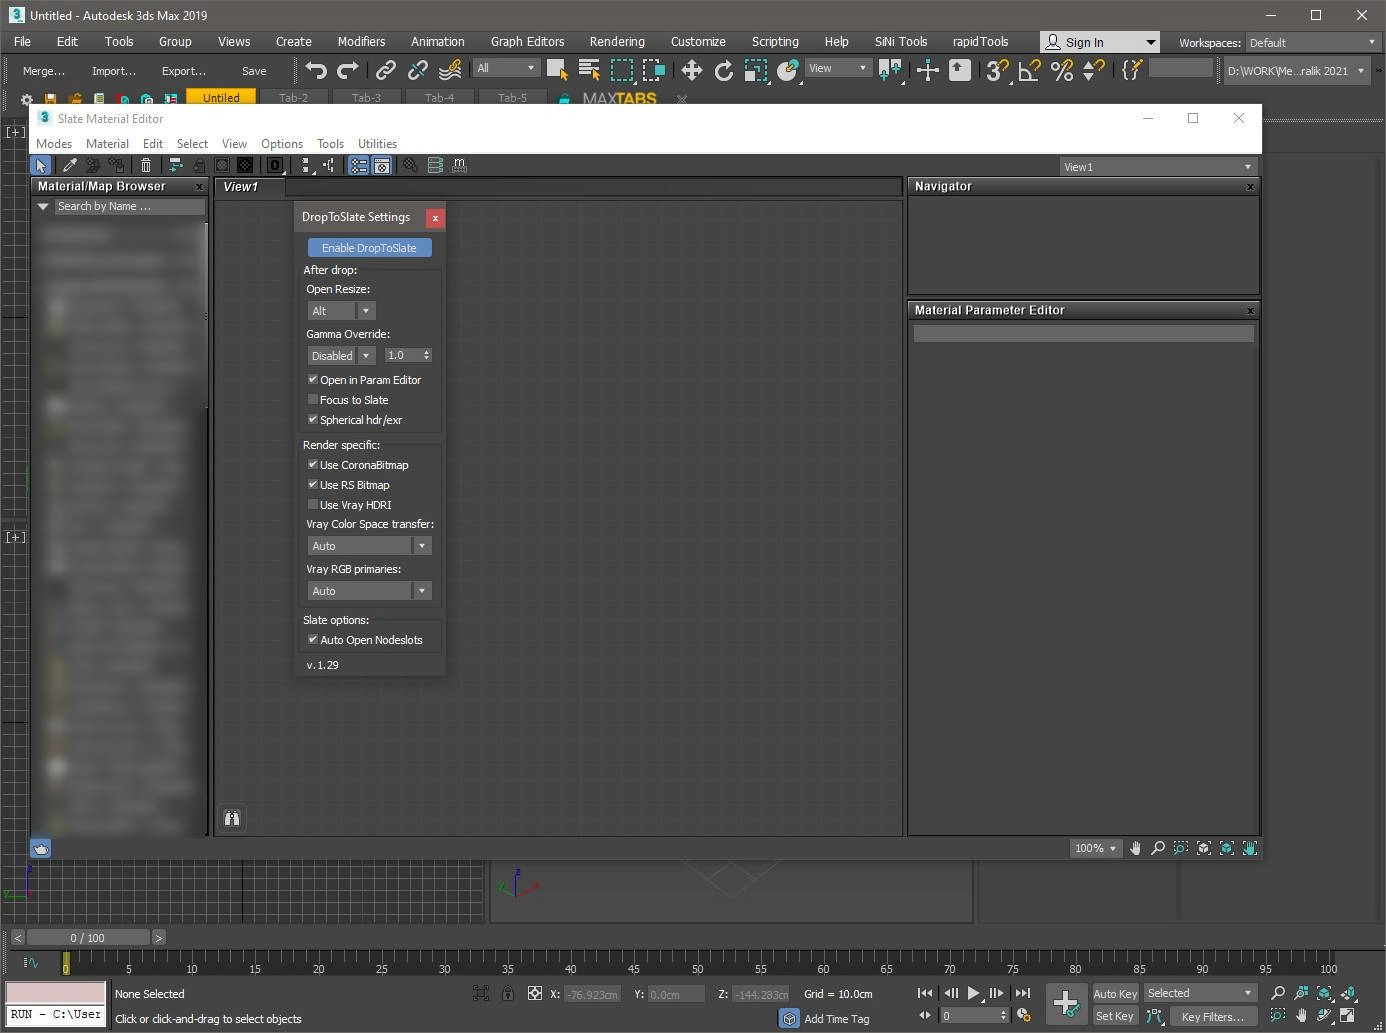Toggle Parameter Editor panel icon

[382, 165]
